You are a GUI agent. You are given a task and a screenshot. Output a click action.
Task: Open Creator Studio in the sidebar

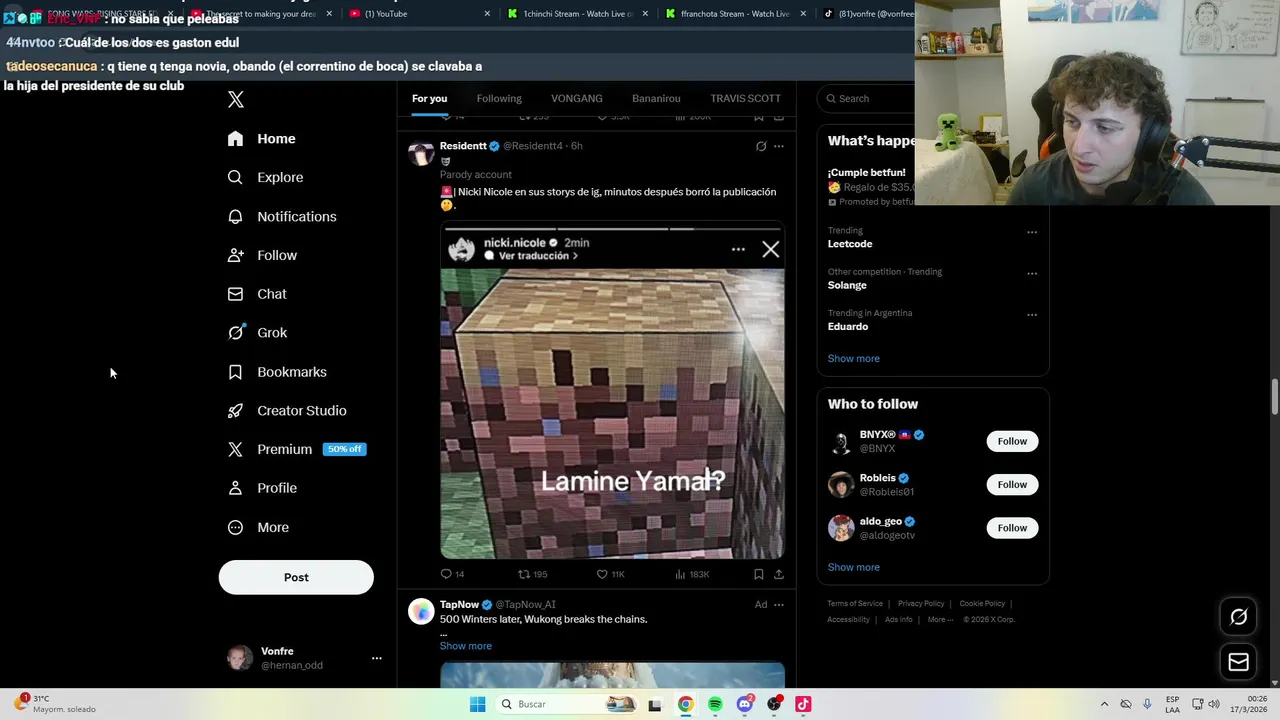pos(287,411)
